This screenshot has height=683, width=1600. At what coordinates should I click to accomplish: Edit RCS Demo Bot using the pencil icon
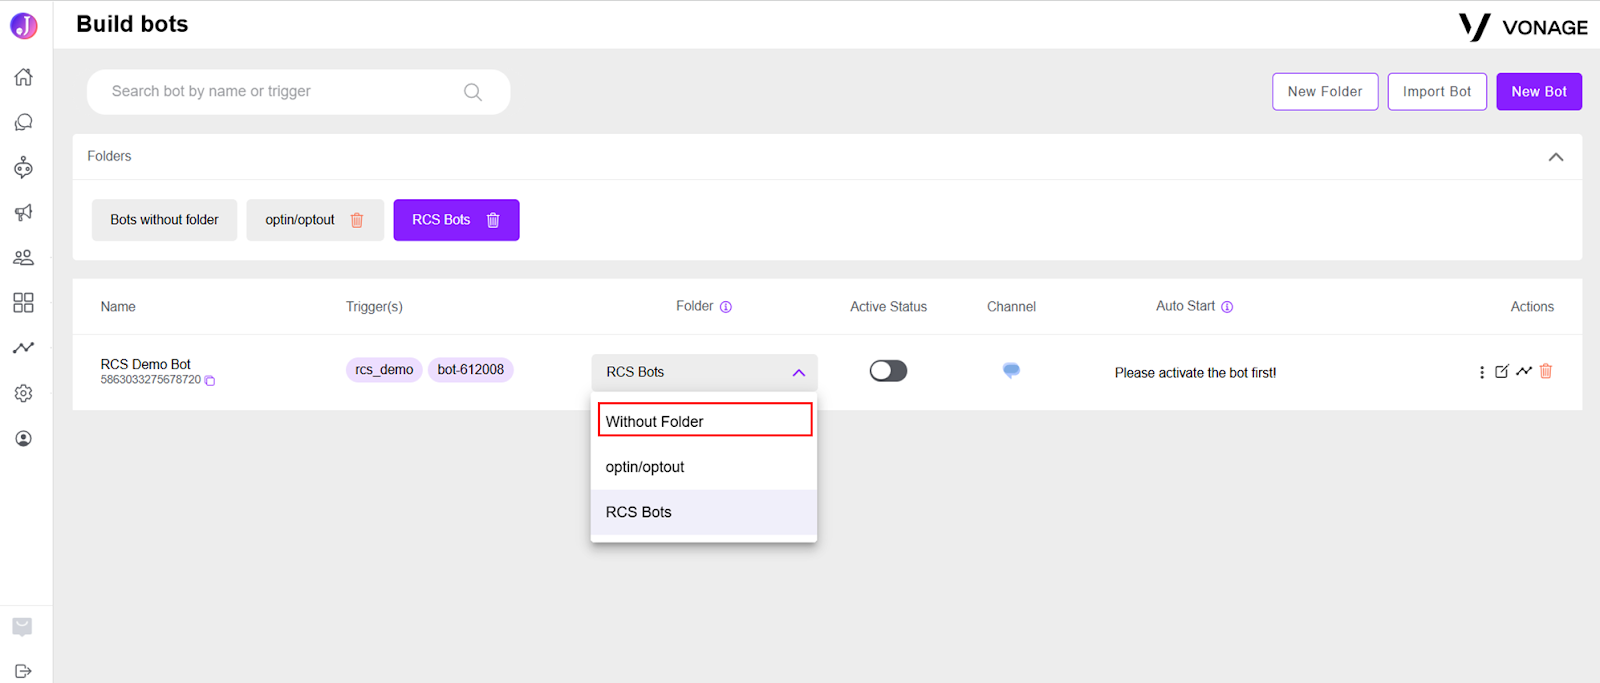1501,371
